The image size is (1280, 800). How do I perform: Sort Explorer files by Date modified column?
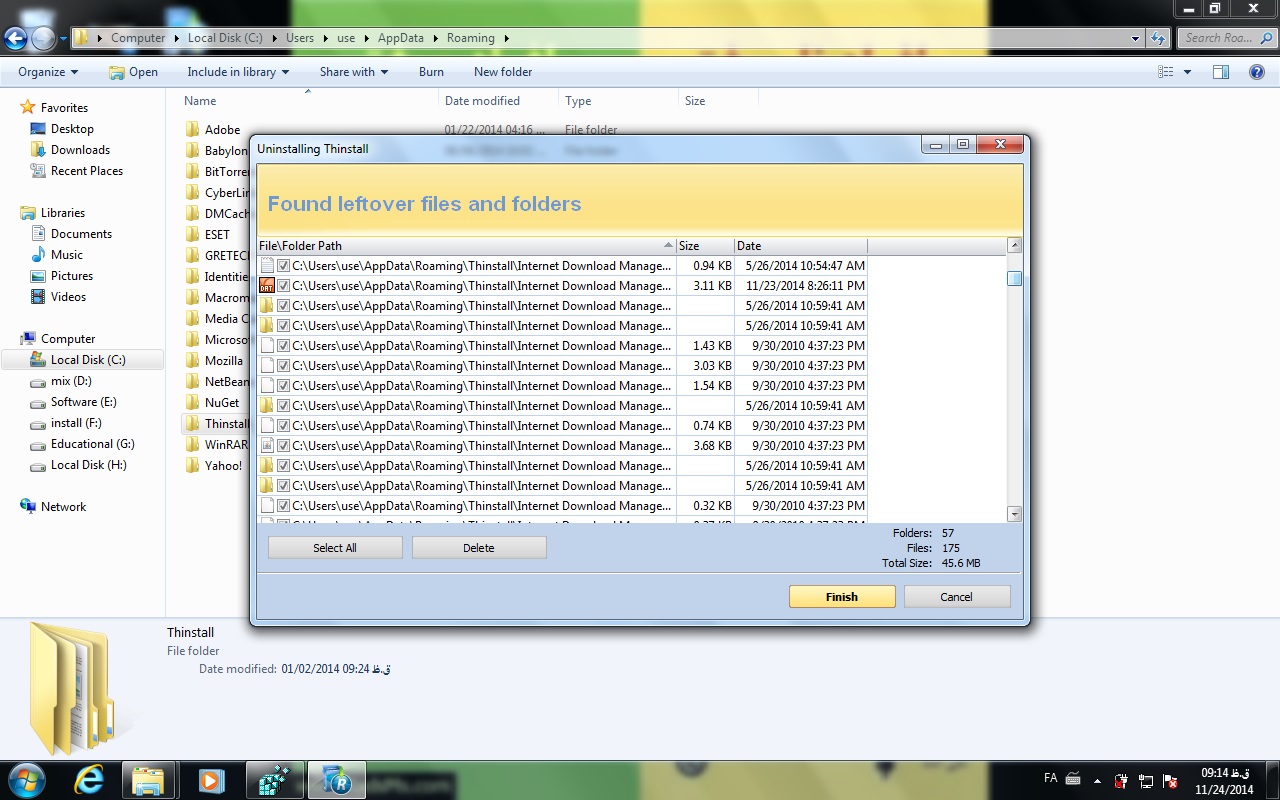pos(498,101)
